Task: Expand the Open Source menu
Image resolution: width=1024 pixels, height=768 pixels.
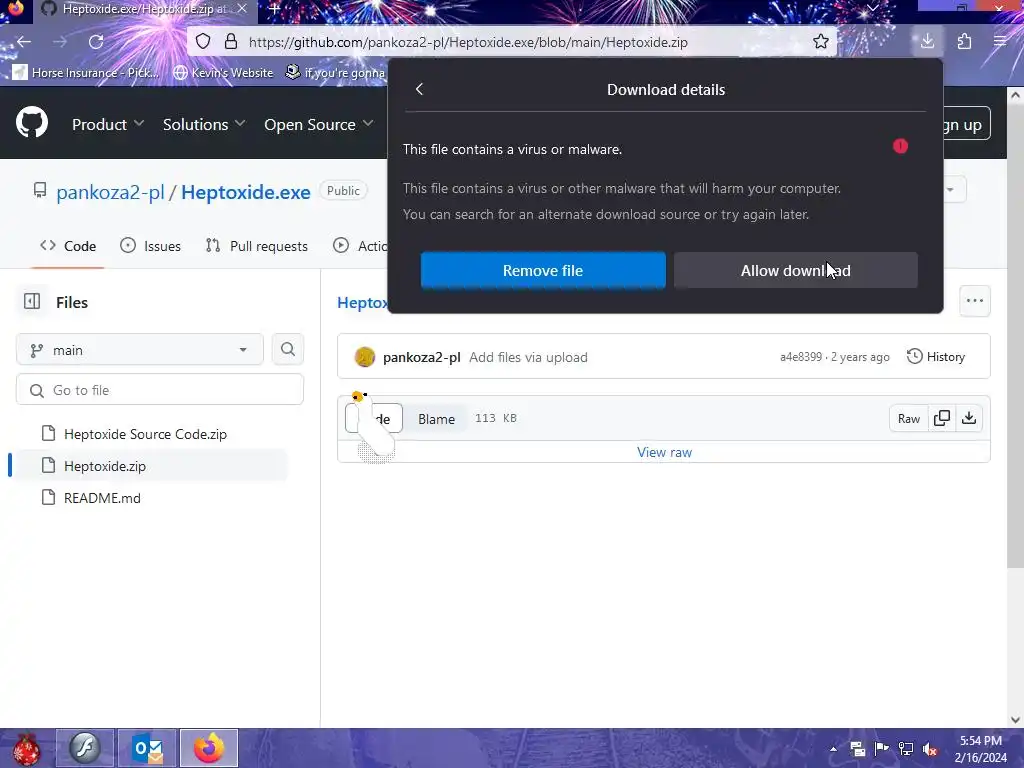Action: pos(319,124)
